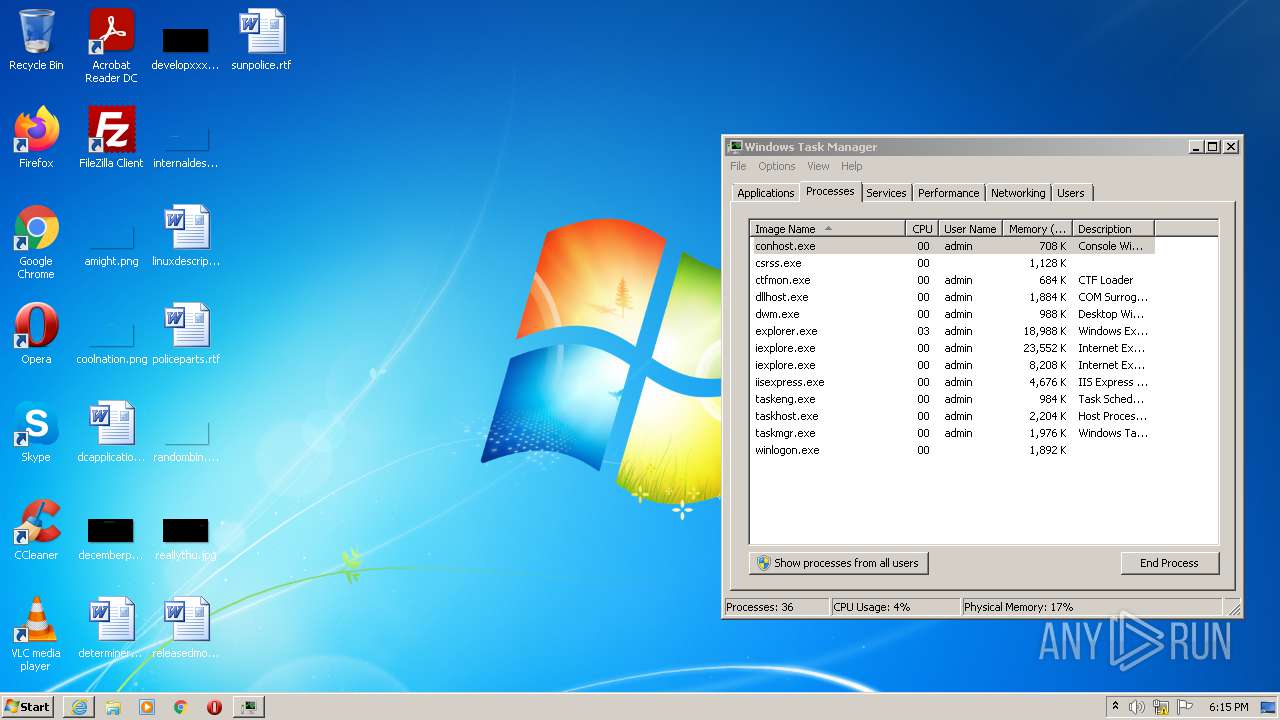
Task: Open the View menu in Task Manager
Action: 818,166
